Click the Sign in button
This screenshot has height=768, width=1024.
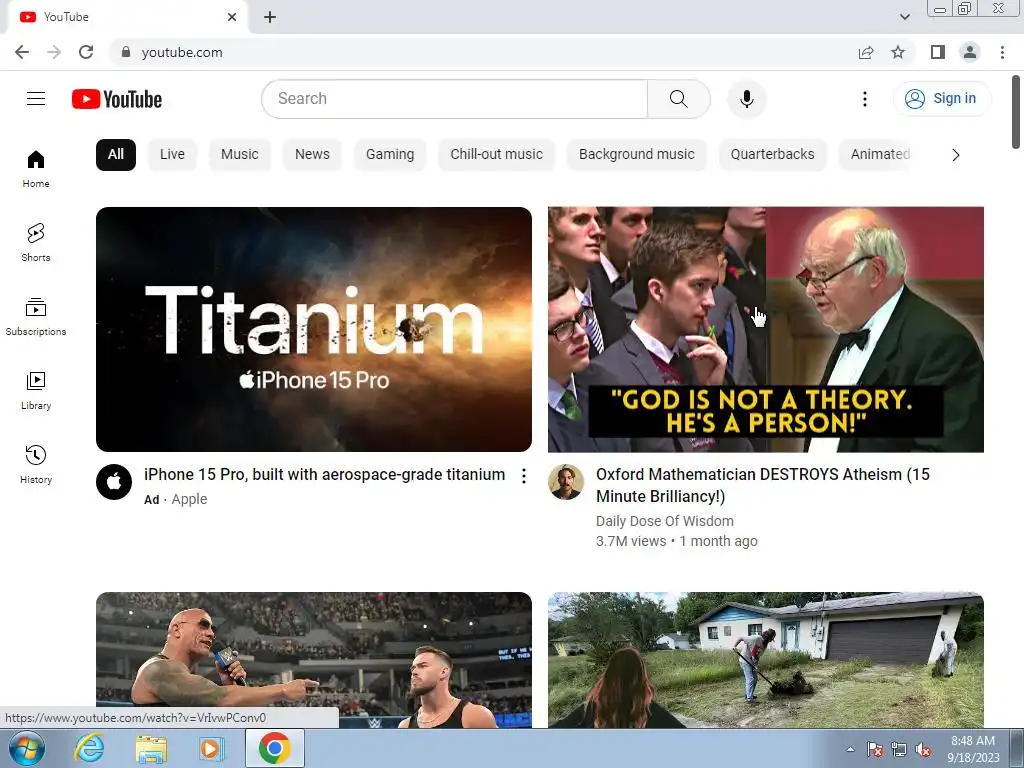pos(941,99)
